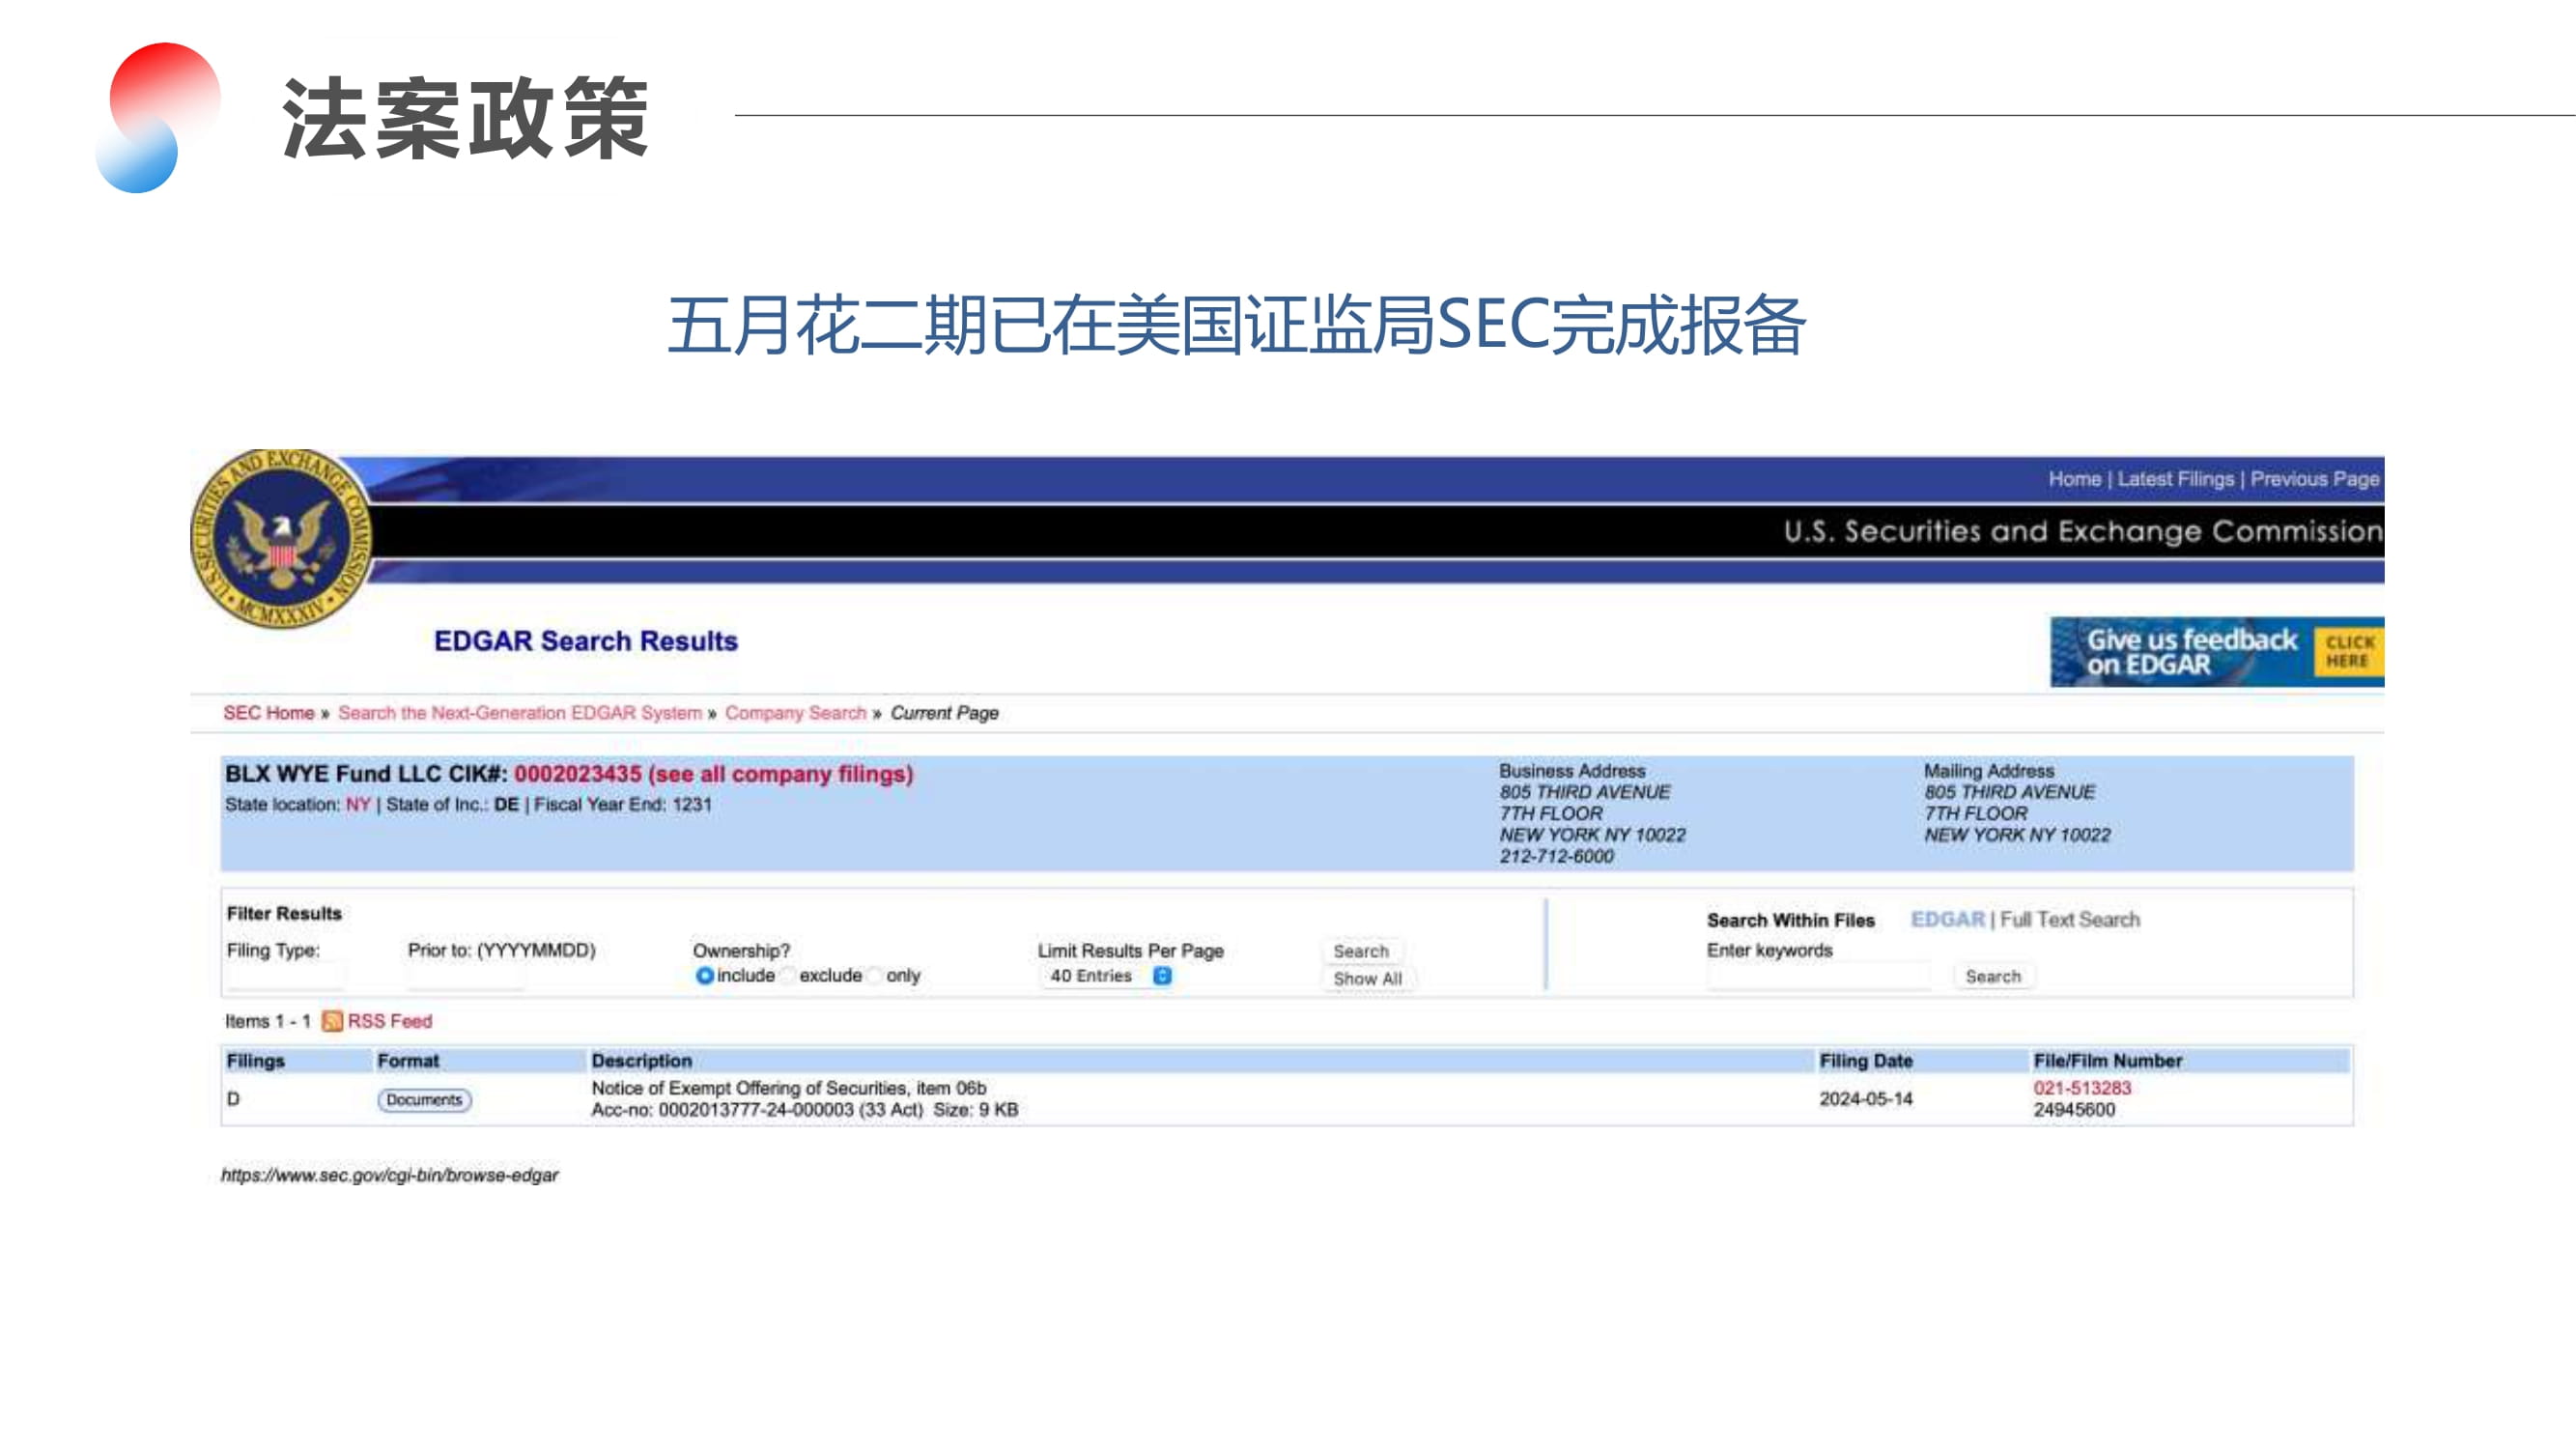The image size is (2576, 1449).
Task: Click the Home link in top bar
Action: (x=2074, y=480)
